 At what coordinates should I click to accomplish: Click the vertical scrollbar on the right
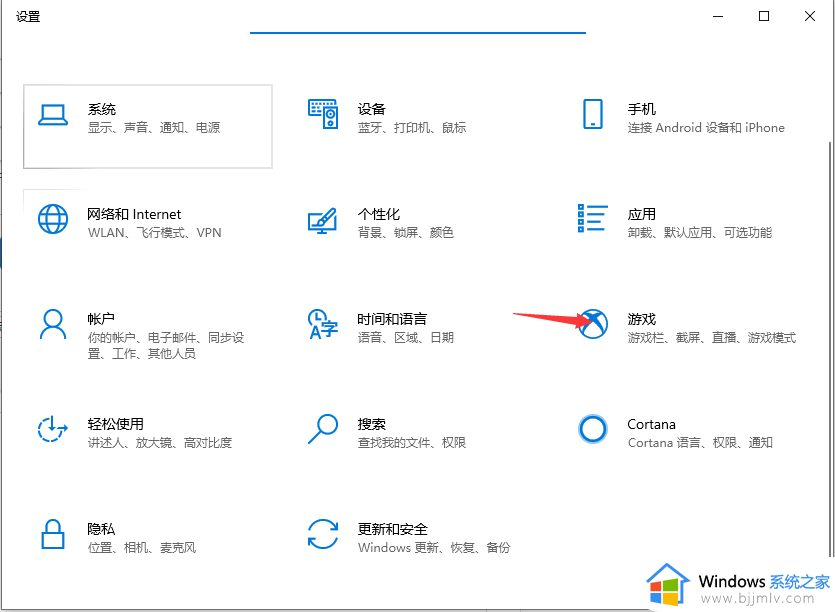click(x=831, y=349)
